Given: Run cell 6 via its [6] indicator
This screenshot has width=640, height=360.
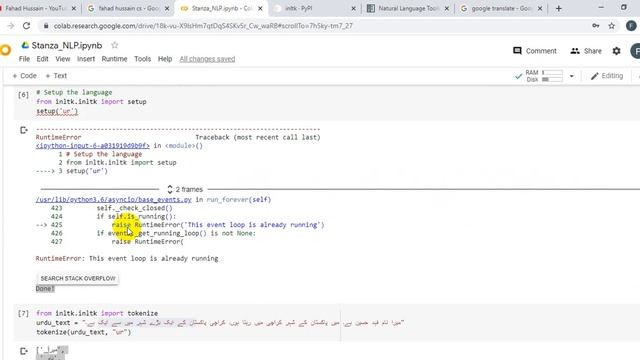Looking at the screenshot, I should click(23, 95).
